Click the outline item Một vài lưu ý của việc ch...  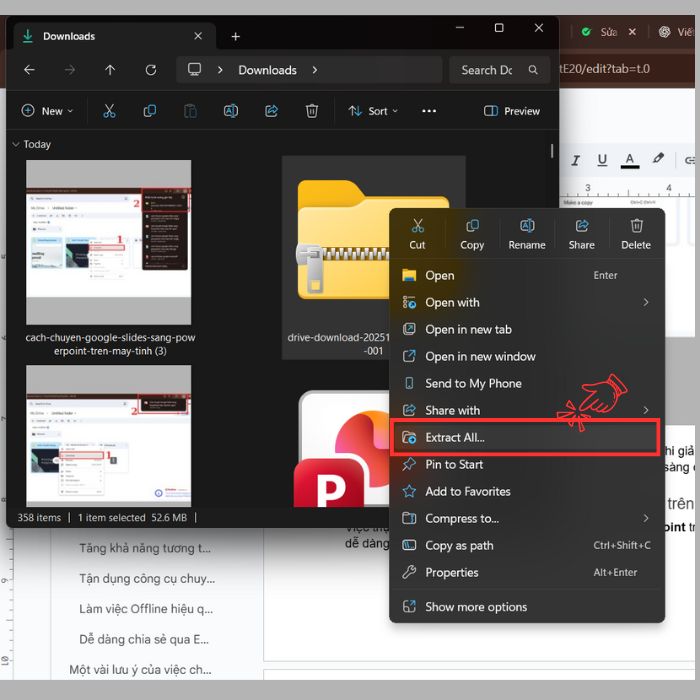pos(140,669)
